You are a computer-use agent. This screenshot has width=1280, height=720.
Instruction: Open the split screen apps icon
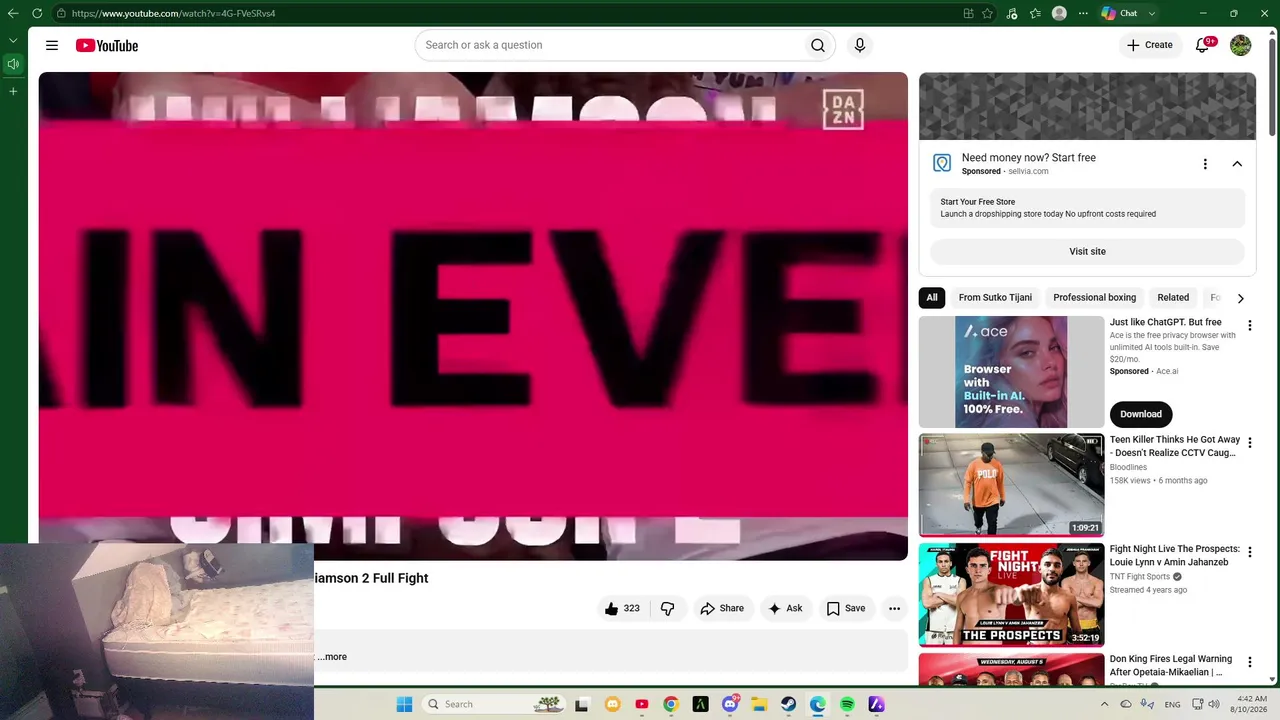coord(968,13)
